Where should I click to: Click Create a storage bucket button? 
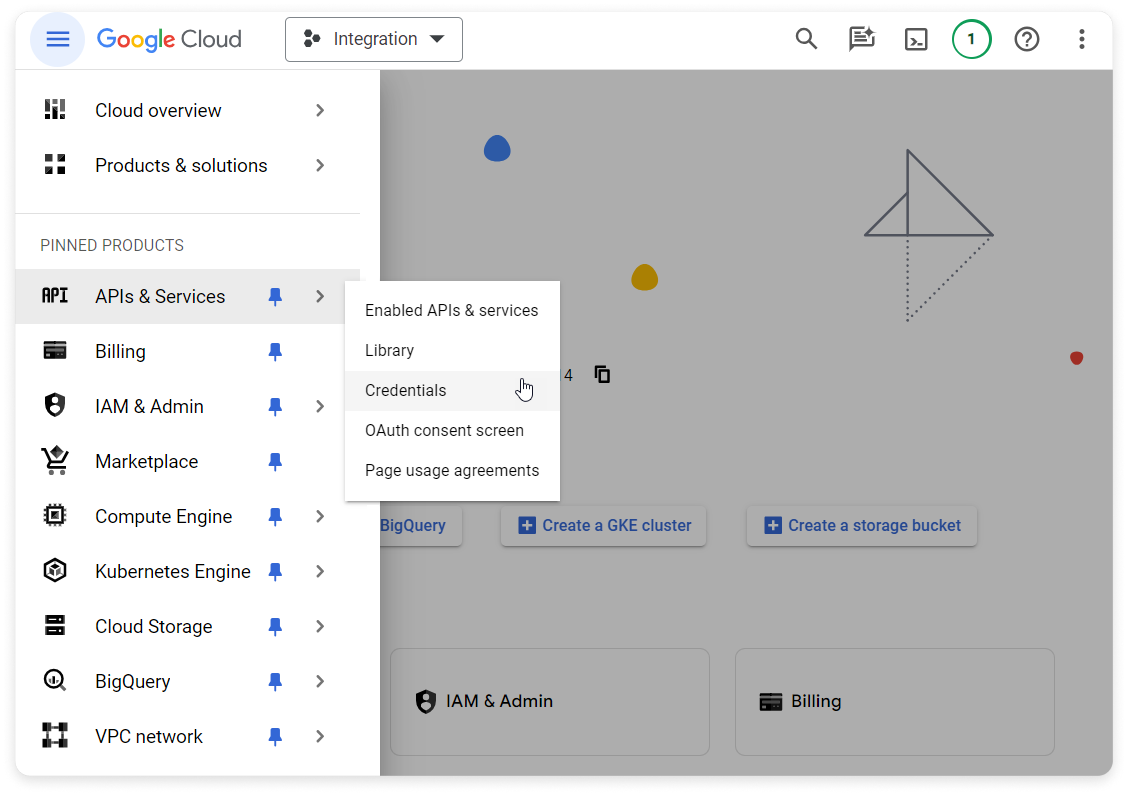pos(862,525)
